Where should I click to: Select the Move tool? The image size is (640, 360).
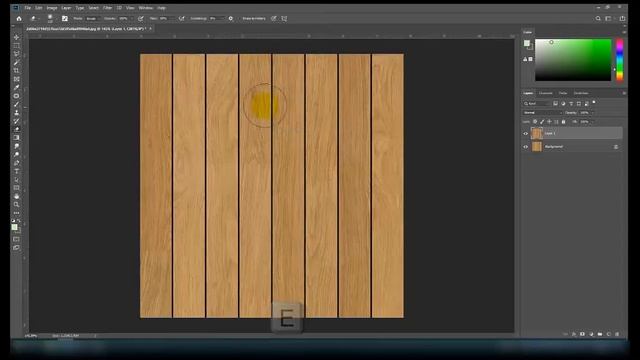[x=16, y=37]
